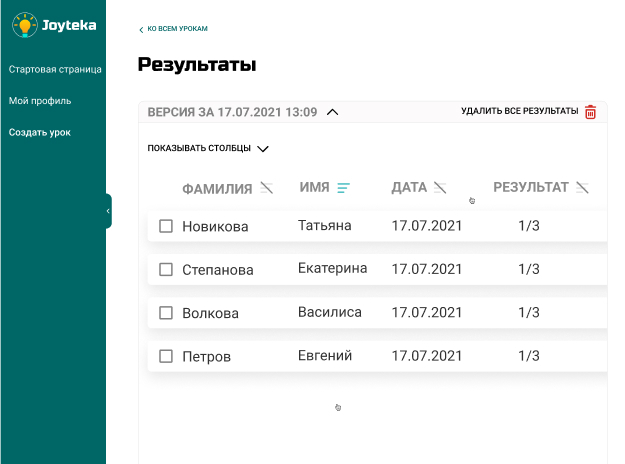Click the Joyteka brand name text

pos(69,25)
